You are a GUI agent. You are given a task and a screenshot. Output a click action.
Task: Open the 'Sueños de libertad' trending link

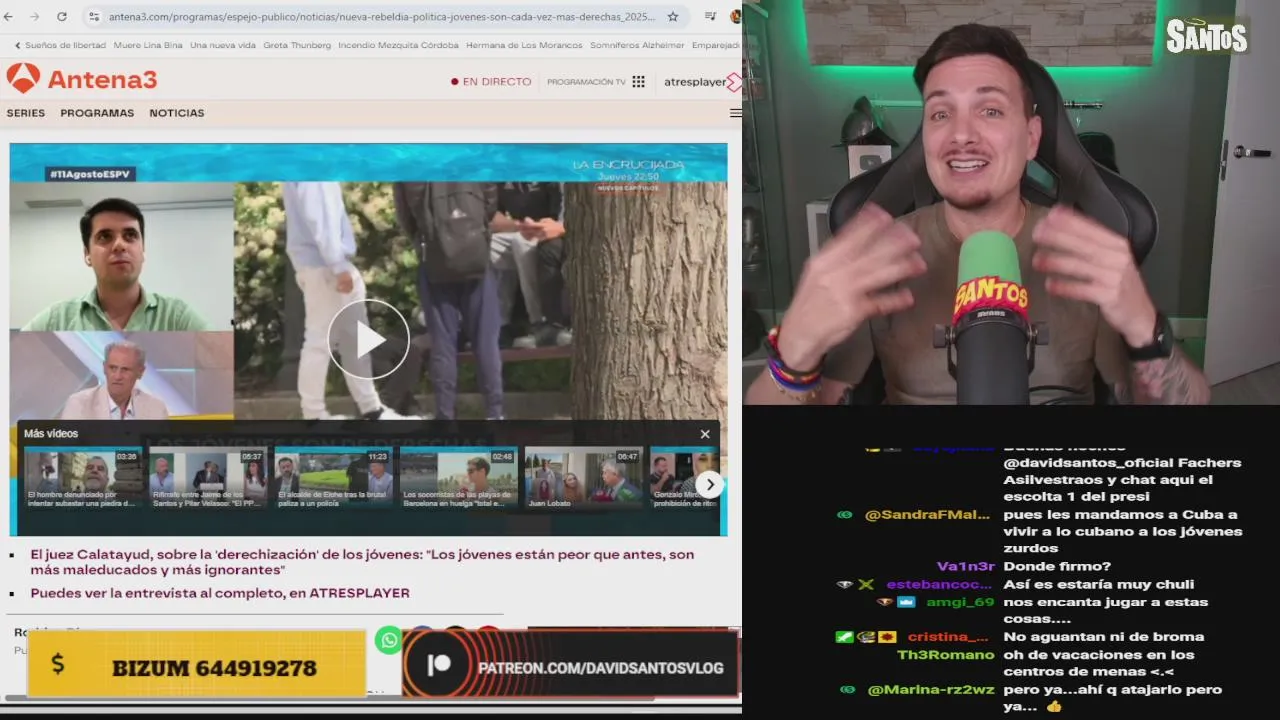click(x=65, y=45)
